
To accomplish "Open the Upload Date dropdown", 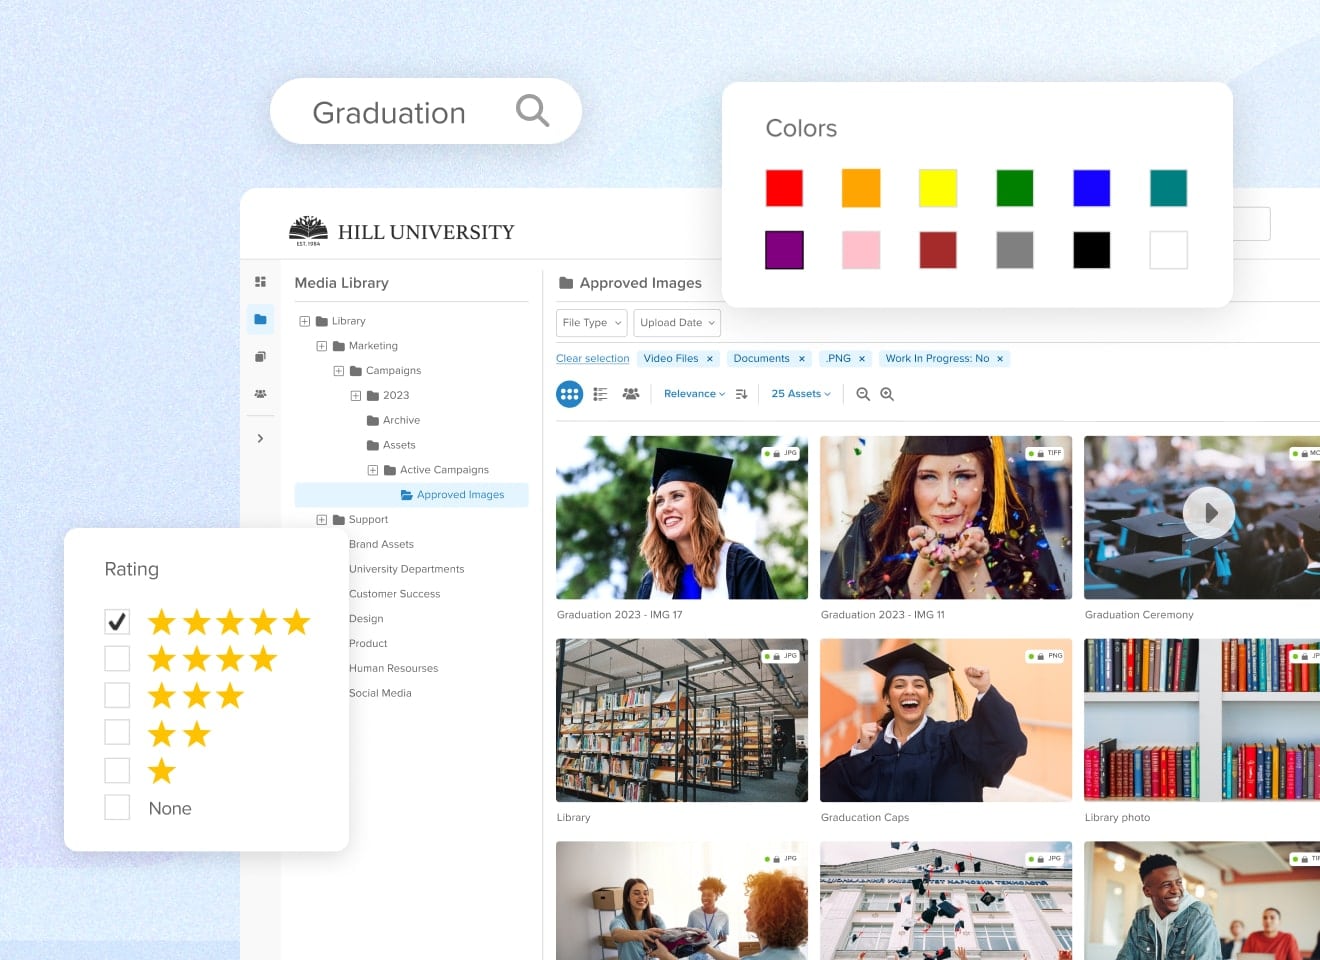I will (x=676, y=323).
